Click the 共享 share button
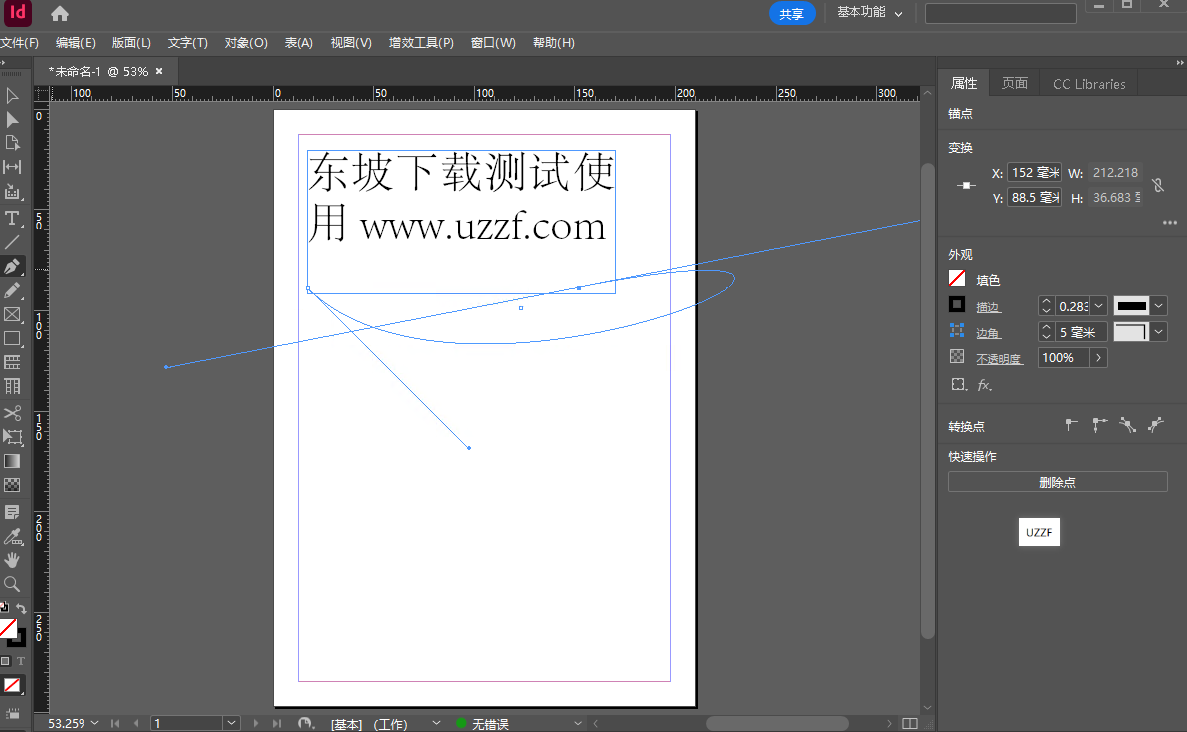The image size is (1187, 732). (792, 14)
